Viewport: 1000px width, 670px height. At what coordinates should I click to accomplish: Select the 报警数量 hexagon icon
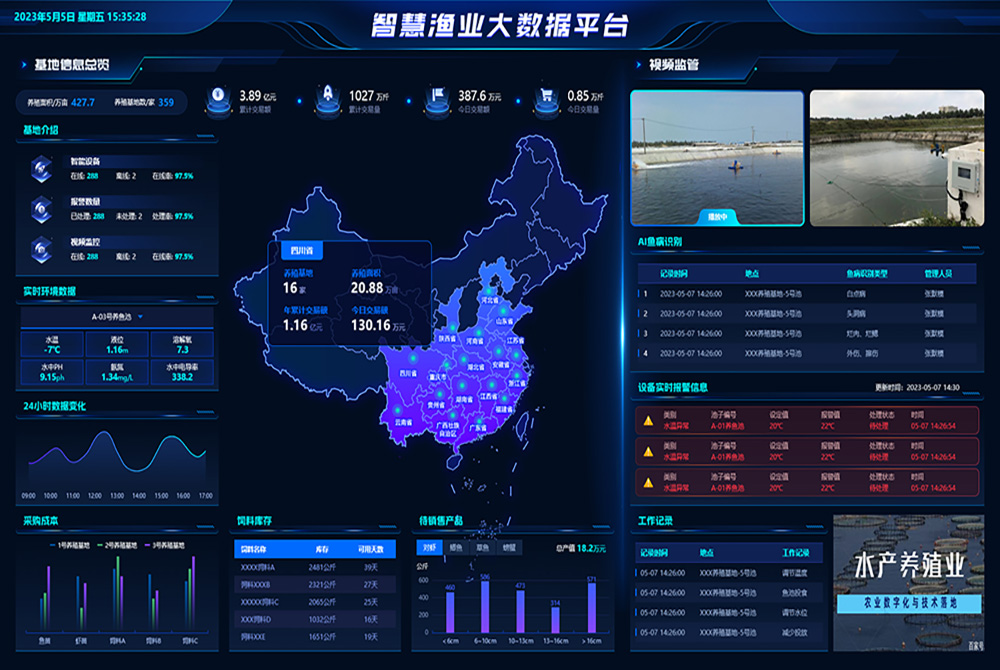coord(42,208)
